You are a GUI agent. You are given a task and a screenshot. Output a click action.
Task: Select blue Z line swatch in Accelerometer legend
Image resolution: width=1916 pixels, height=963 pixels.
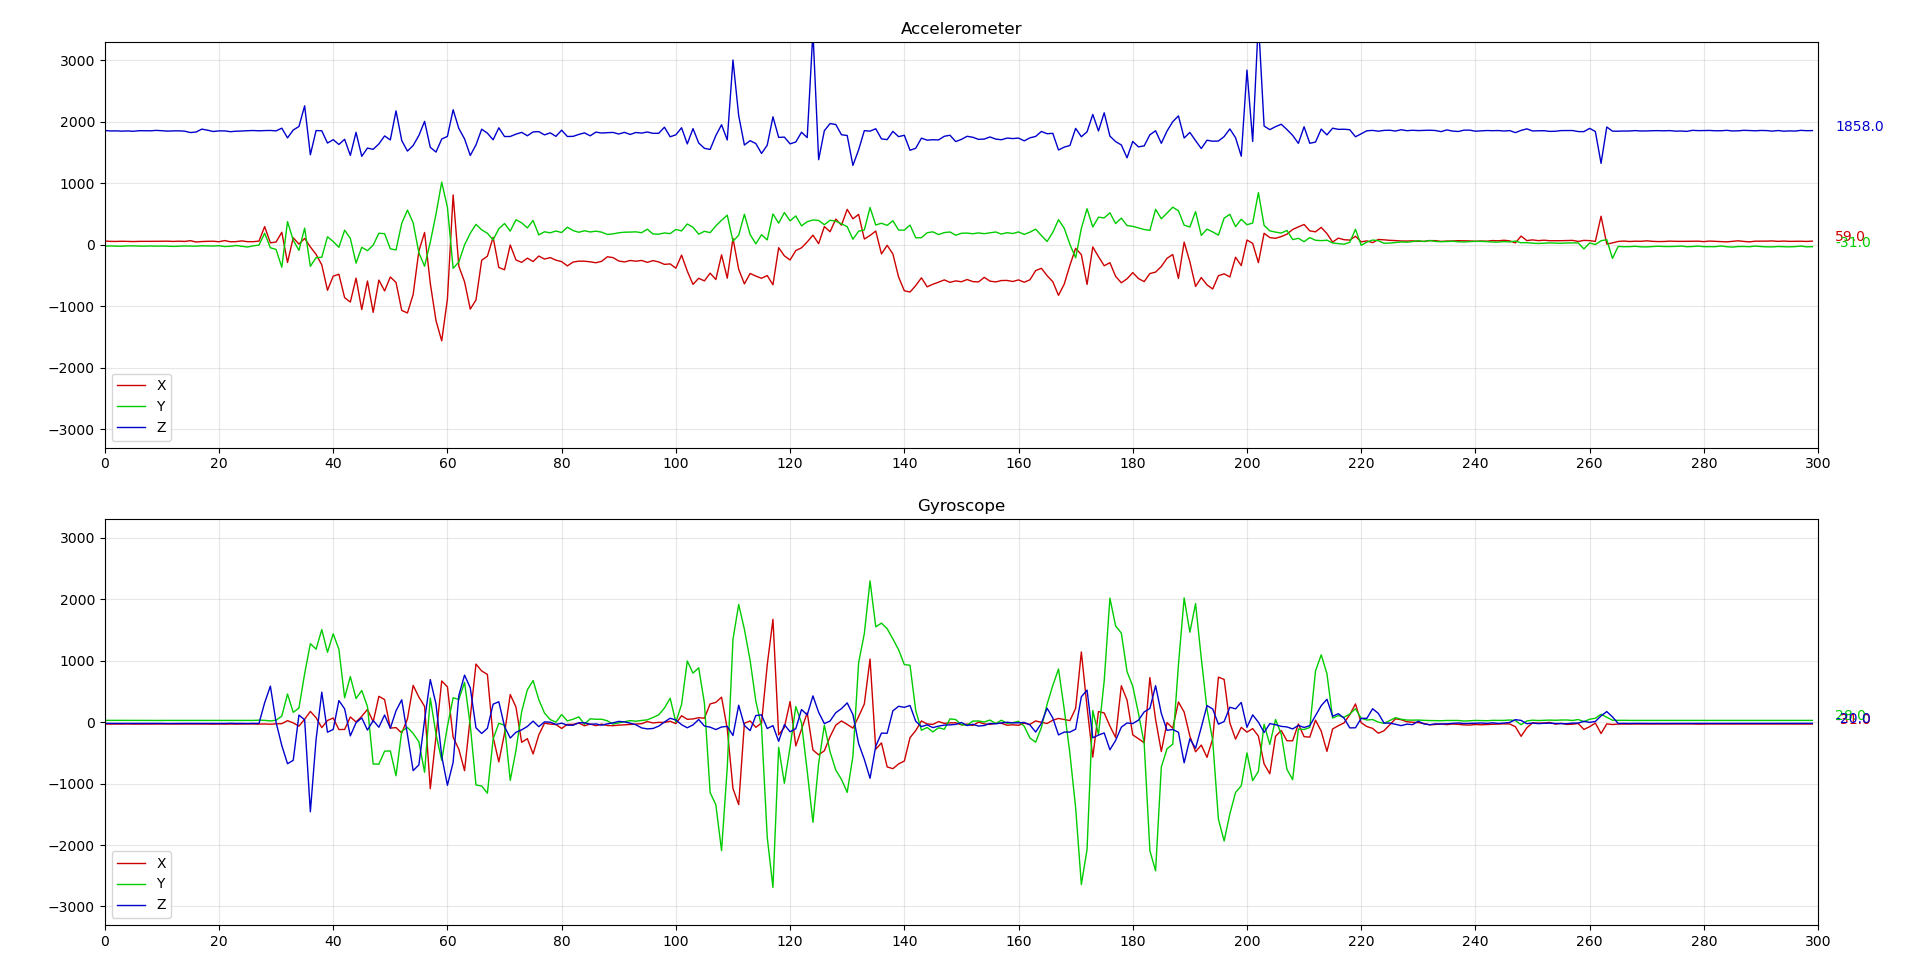pyautogui.click(x=131, y=428)
